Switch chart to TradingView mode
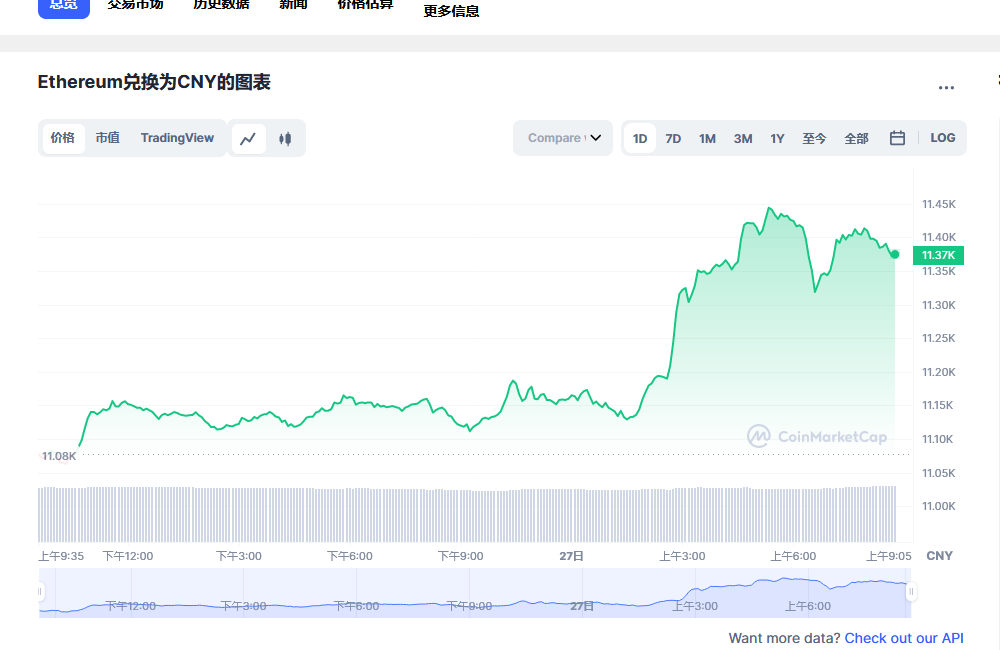This screenshot has width=1000, height=650. coord(177,138)
